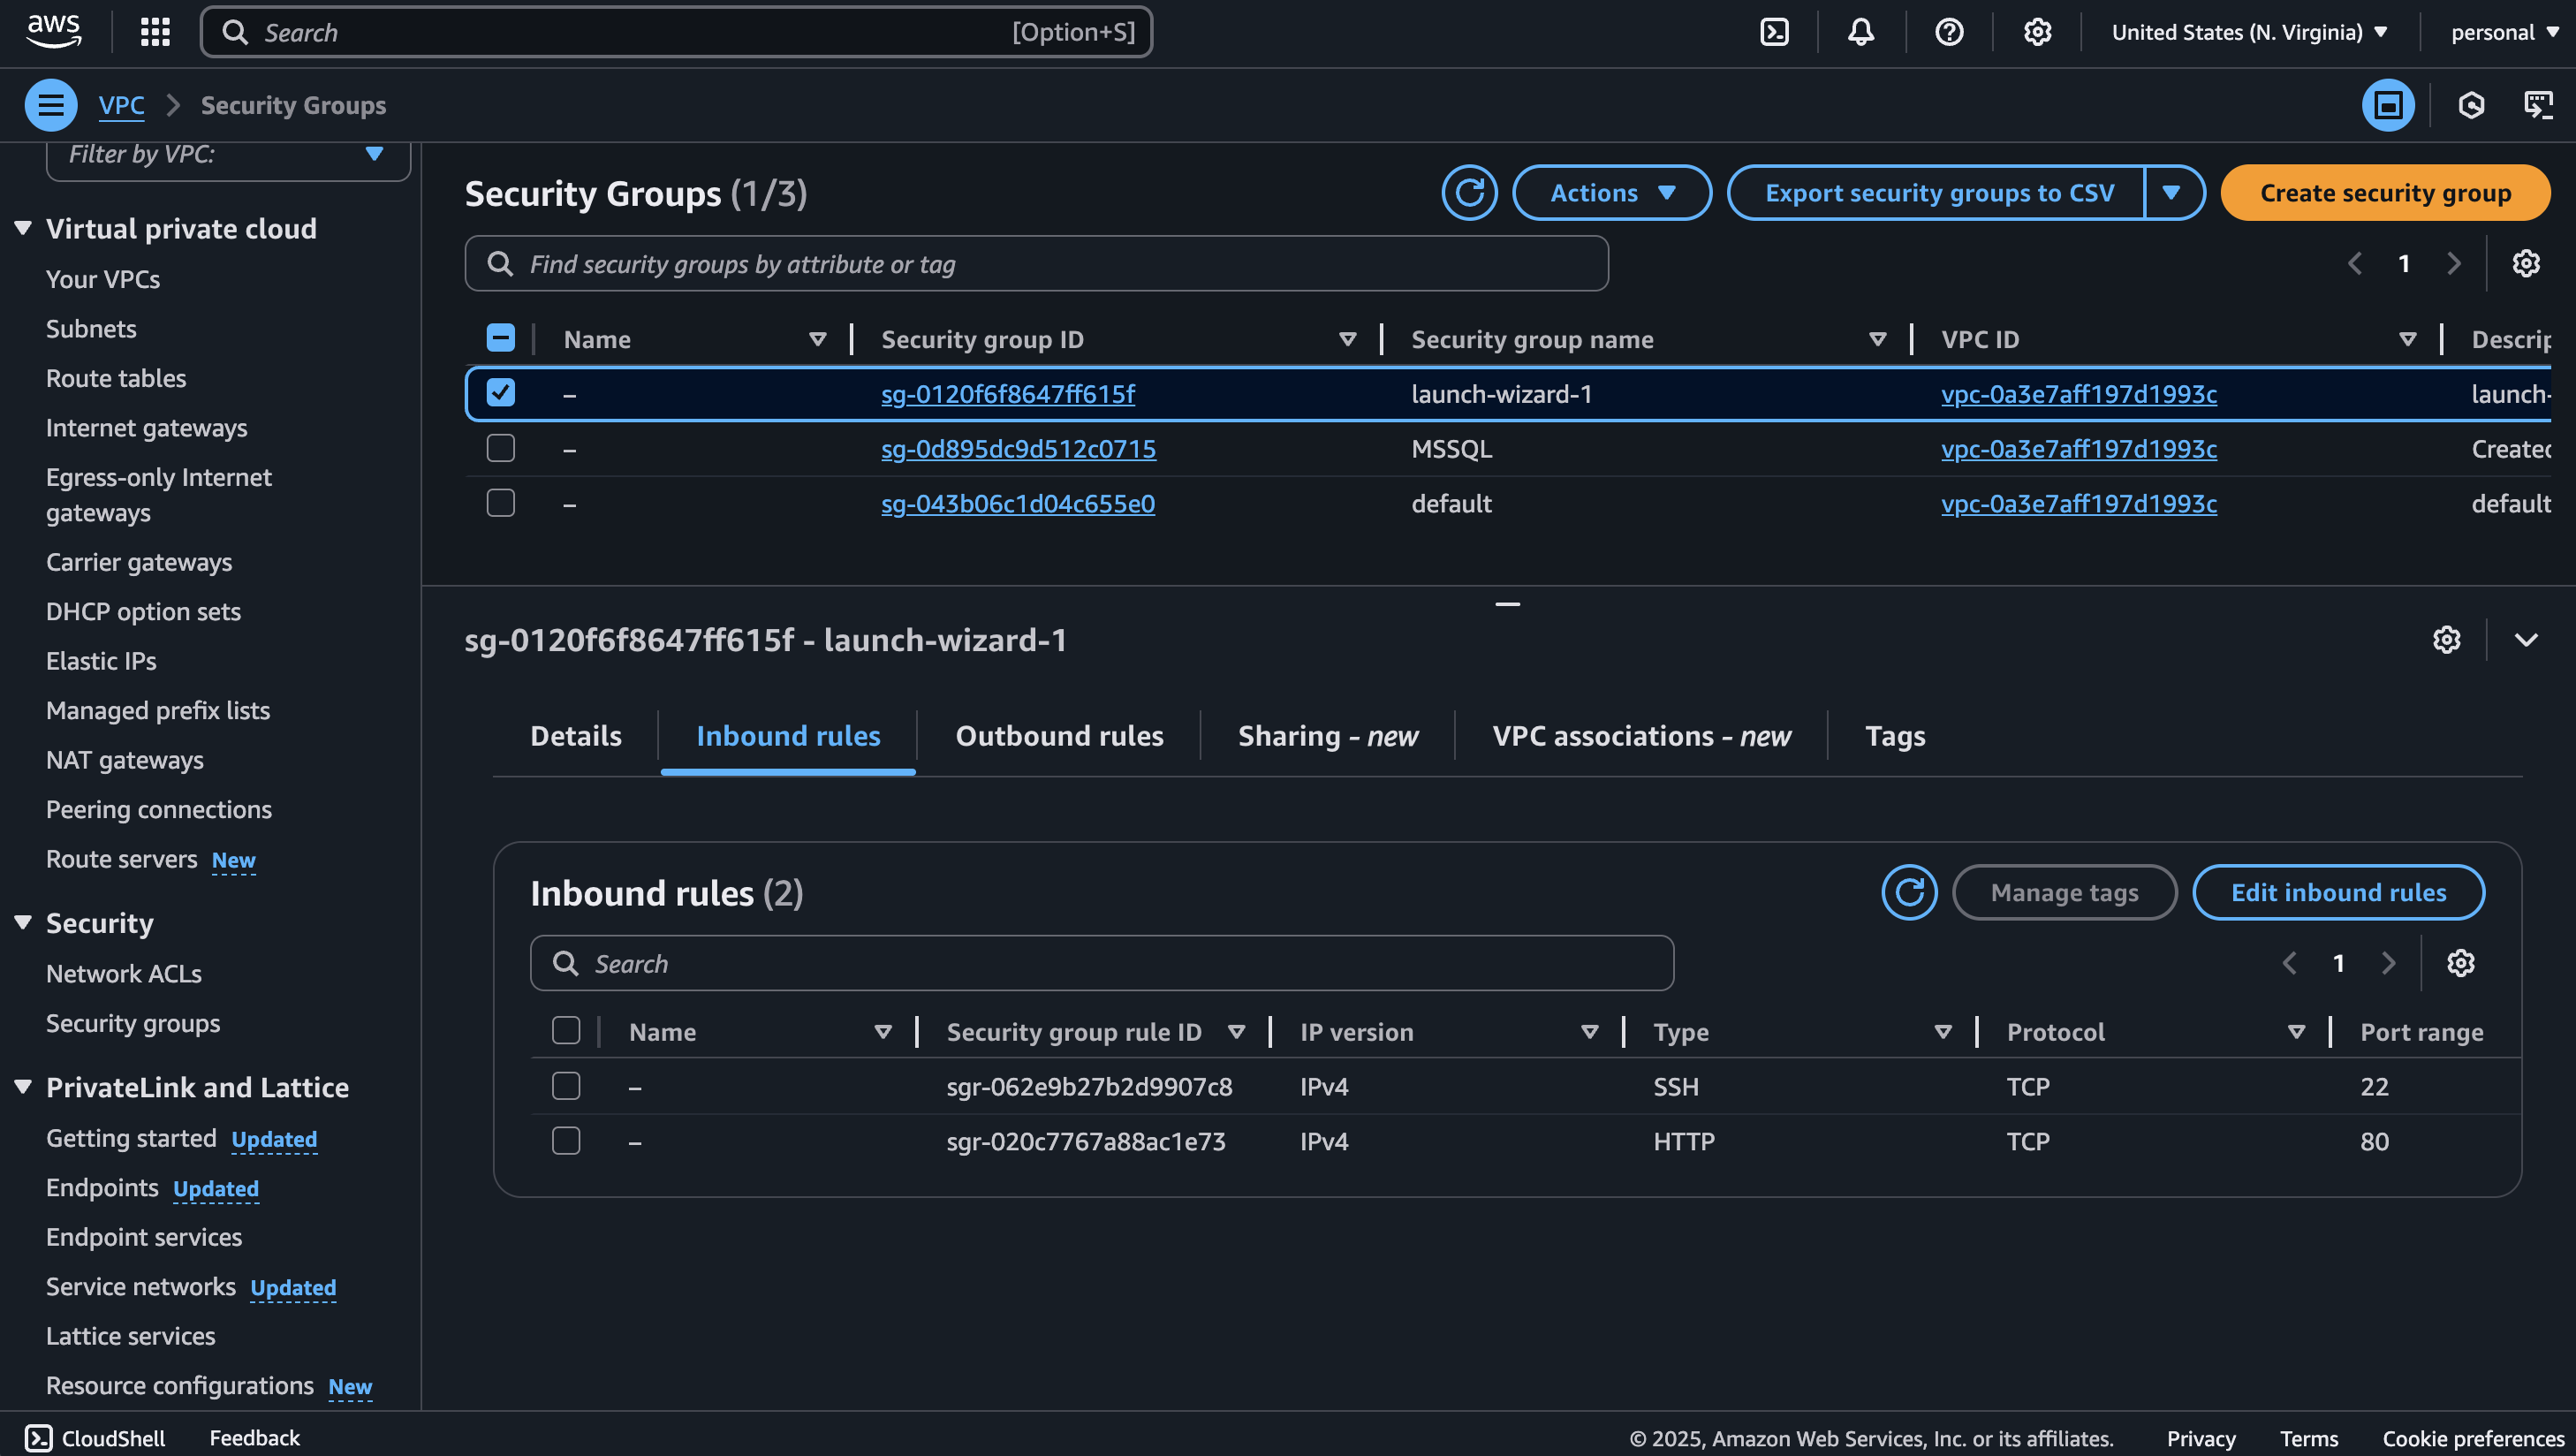Open Inbound rules table preferences gear
The image size is (2576, 1456).
pos(2460,963)
